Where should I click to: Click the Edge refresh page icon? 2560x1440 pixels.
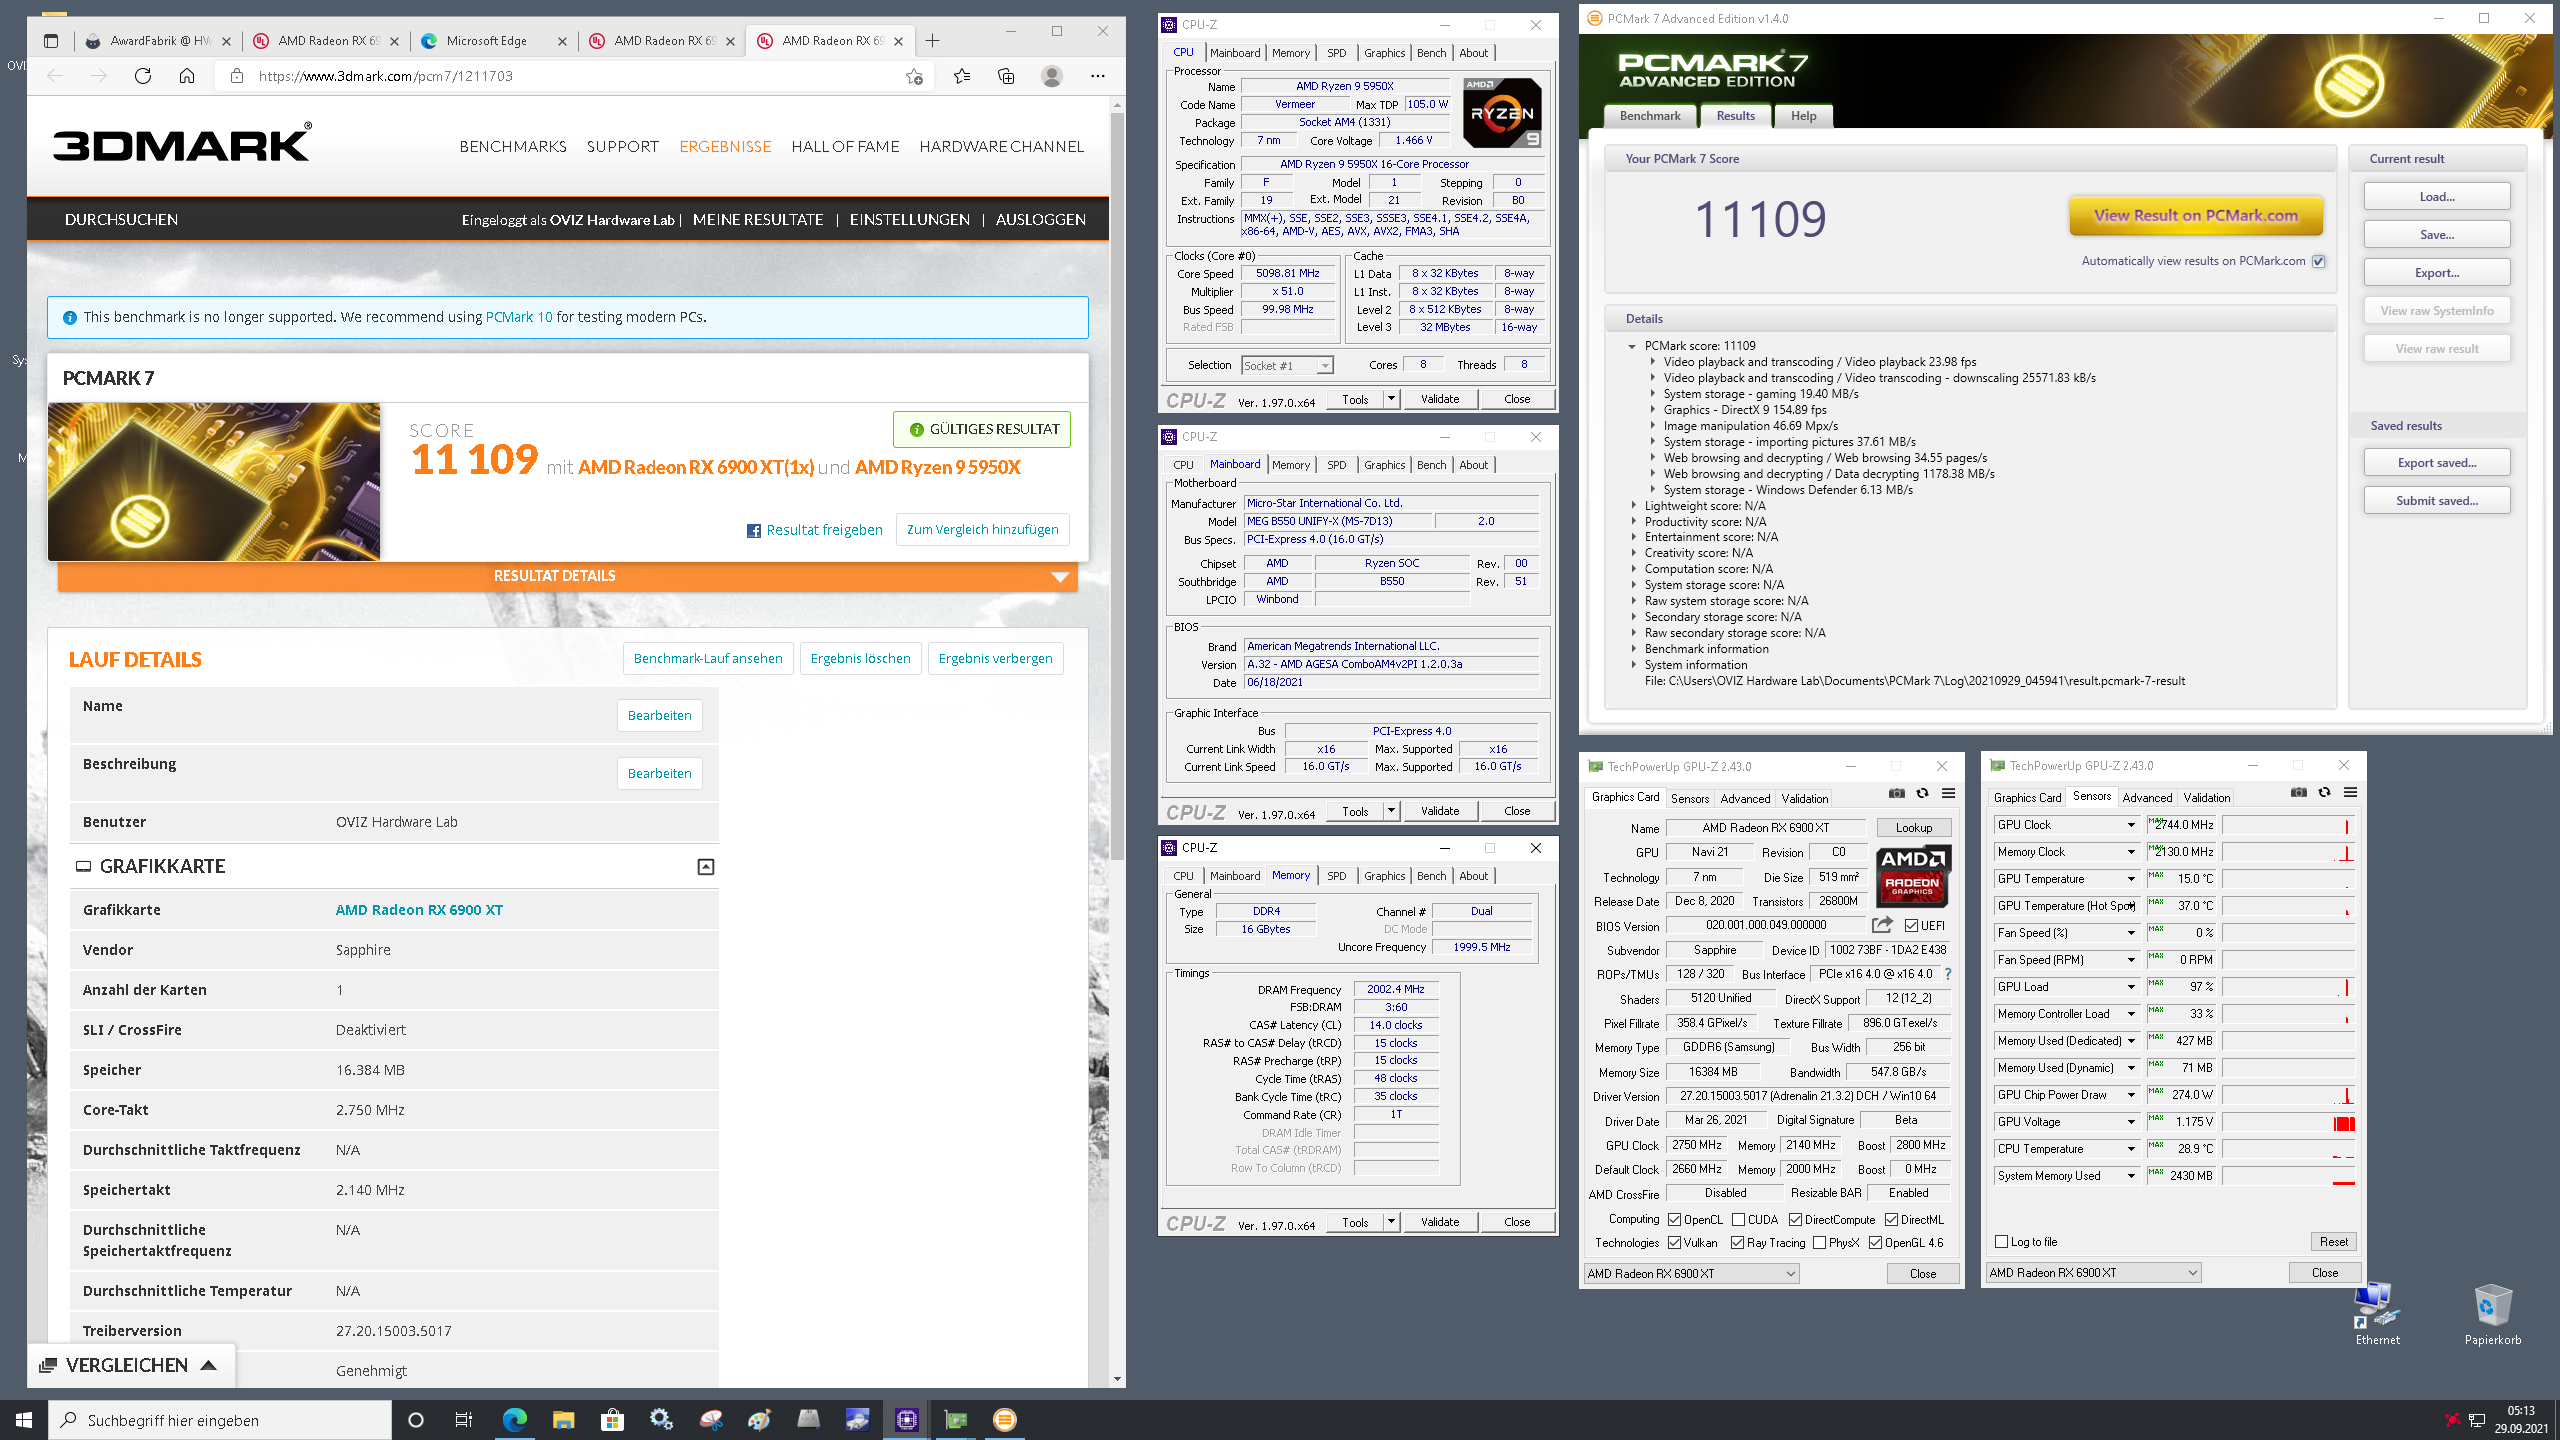143,76
